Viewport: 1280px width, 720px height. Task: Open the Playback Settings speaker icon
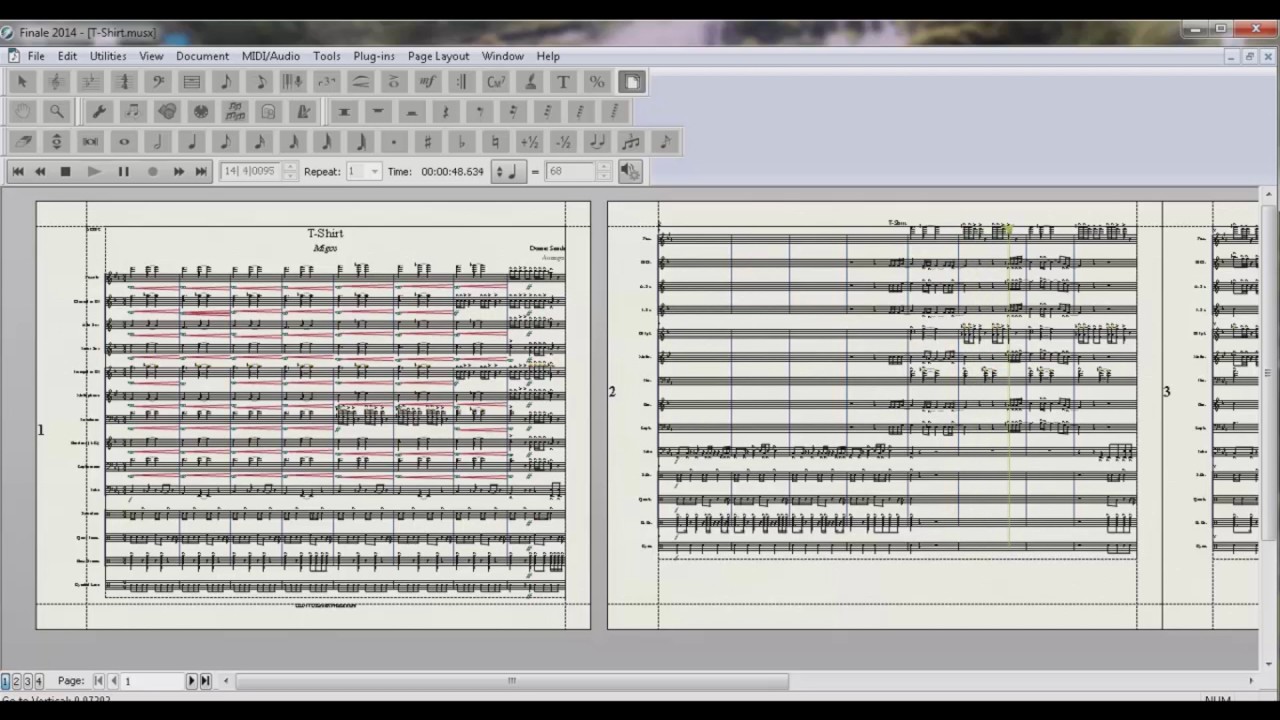[x=630, y=172]
